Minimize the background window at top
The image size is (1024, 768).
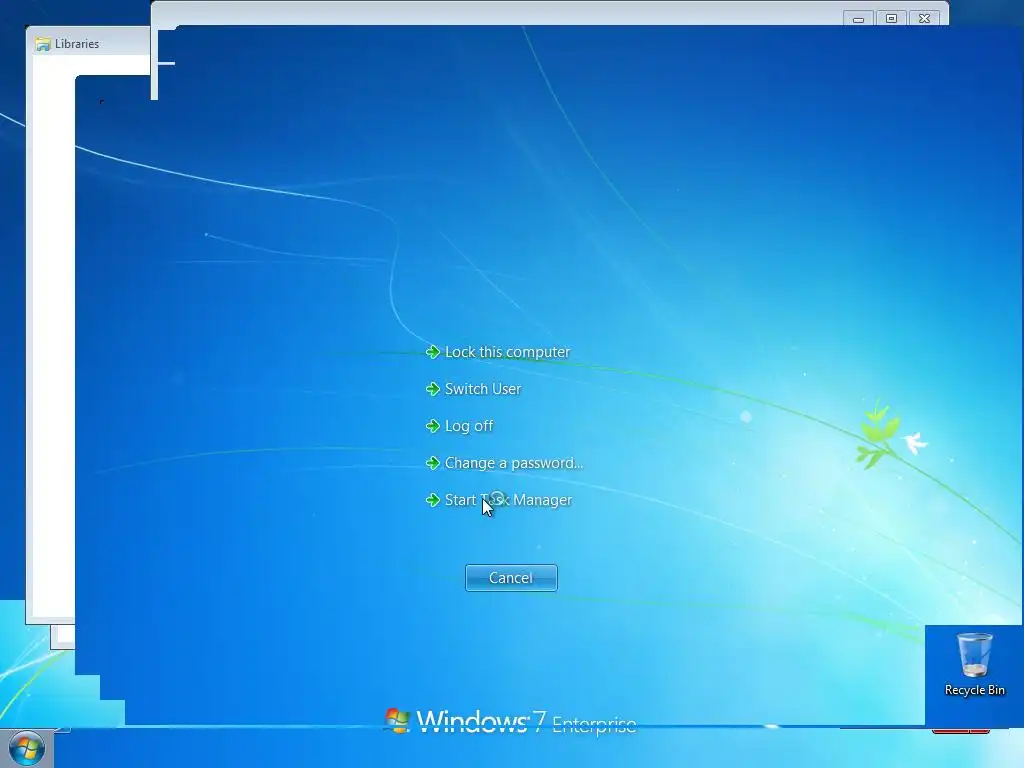point(858,19)
